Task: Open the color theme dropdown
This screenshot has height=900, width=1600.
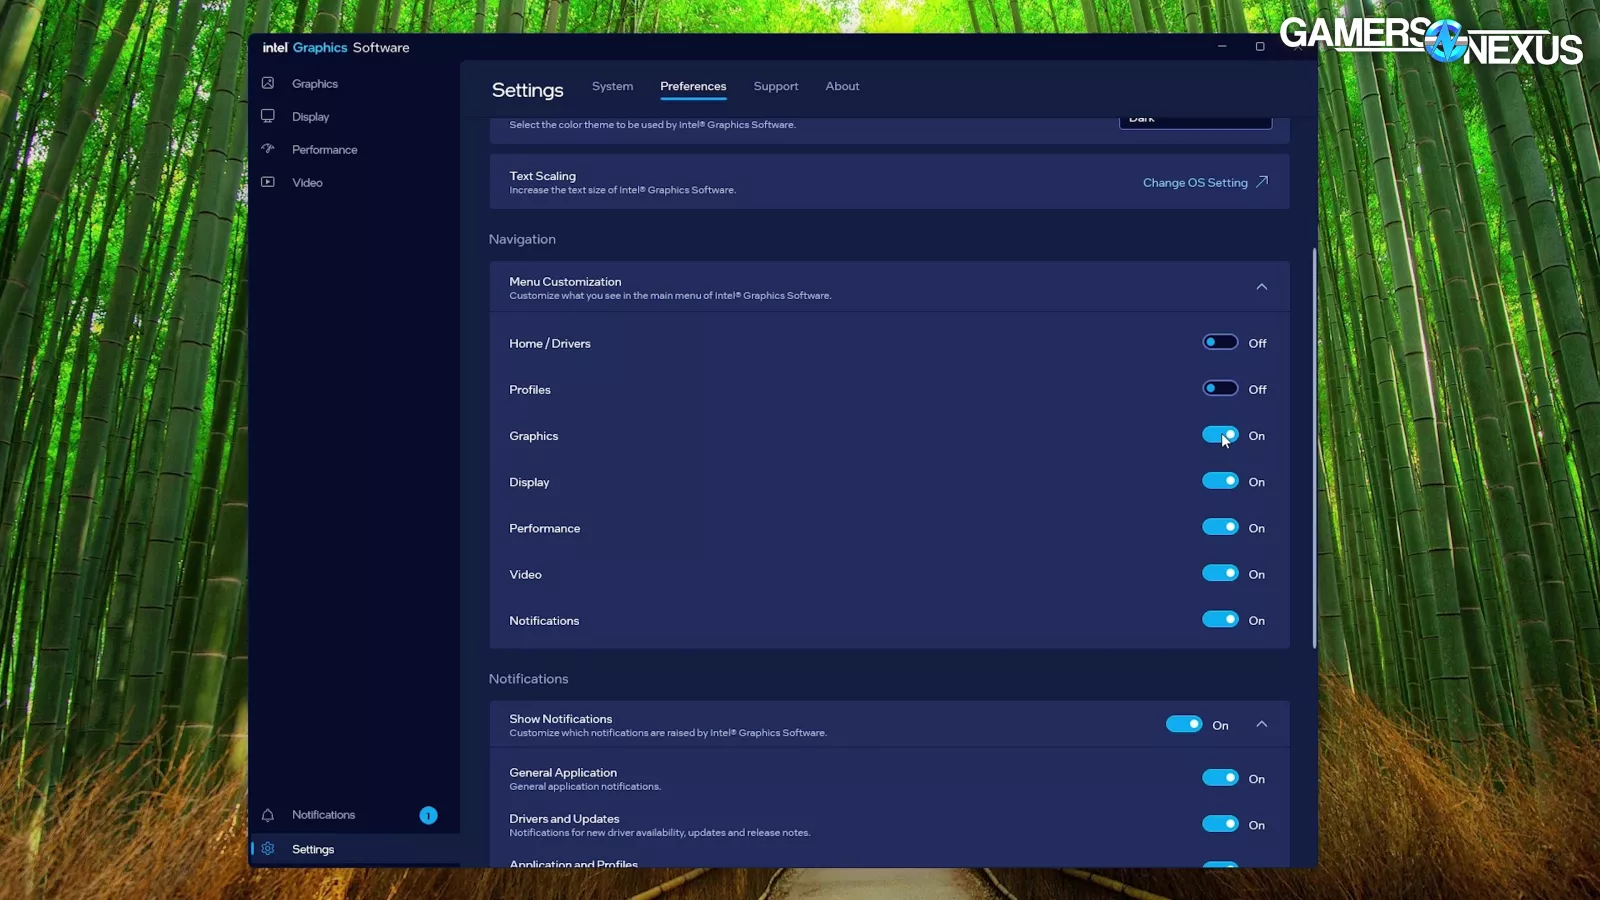Action: [1195, 121]
